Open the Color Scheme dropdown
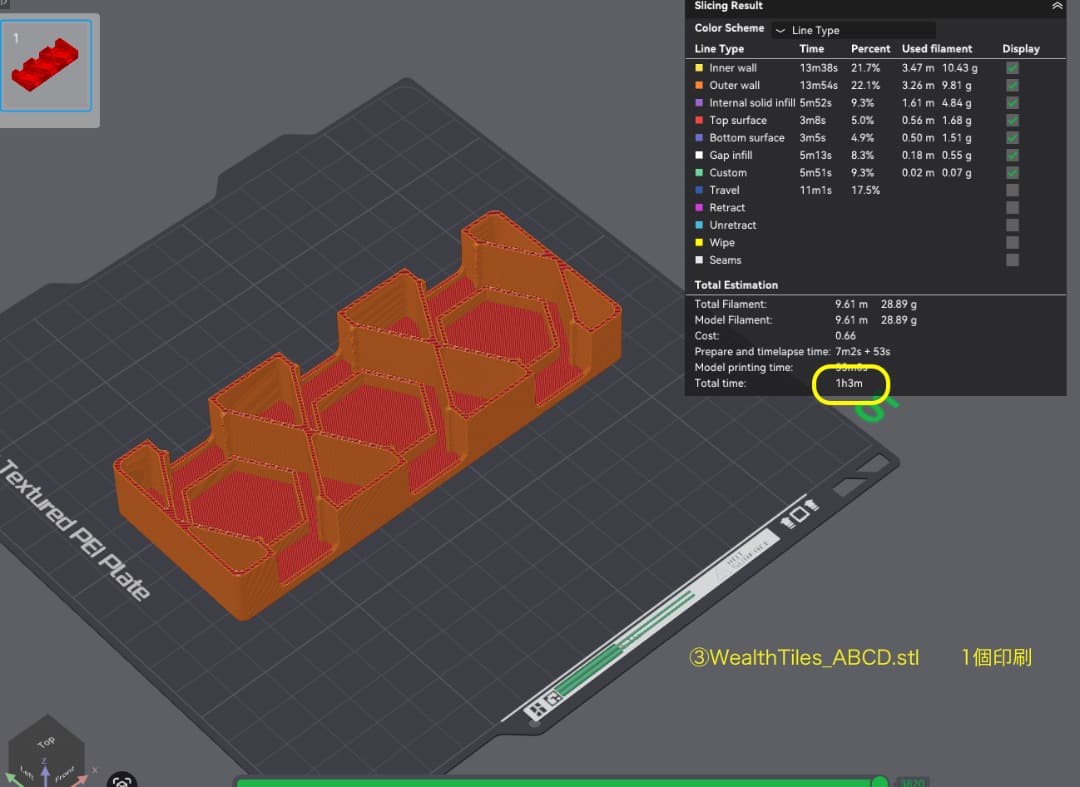The height and width of the screenshot is (787, 1080). (853, 30)
